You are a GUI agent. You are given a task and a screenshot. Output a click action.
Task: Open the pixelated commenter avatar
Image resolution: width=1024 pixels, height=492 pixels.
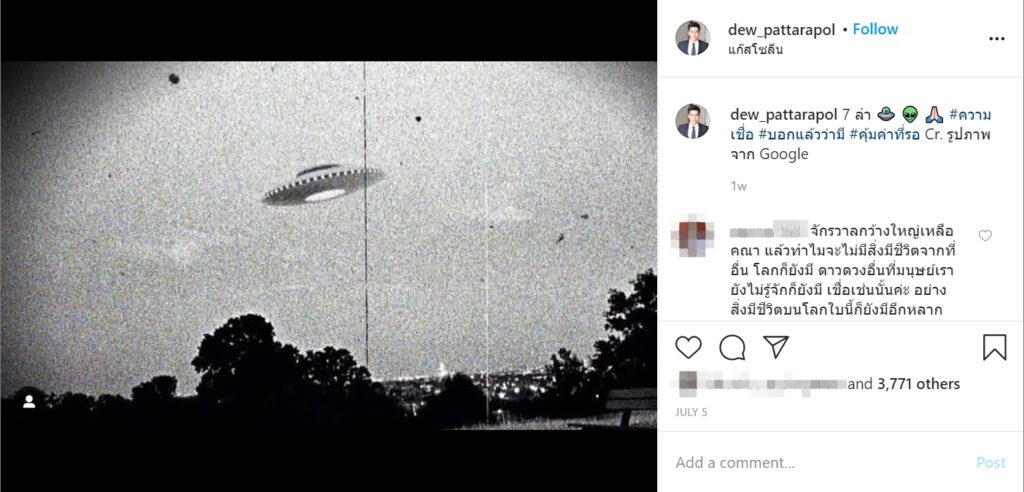coord(692,238)
